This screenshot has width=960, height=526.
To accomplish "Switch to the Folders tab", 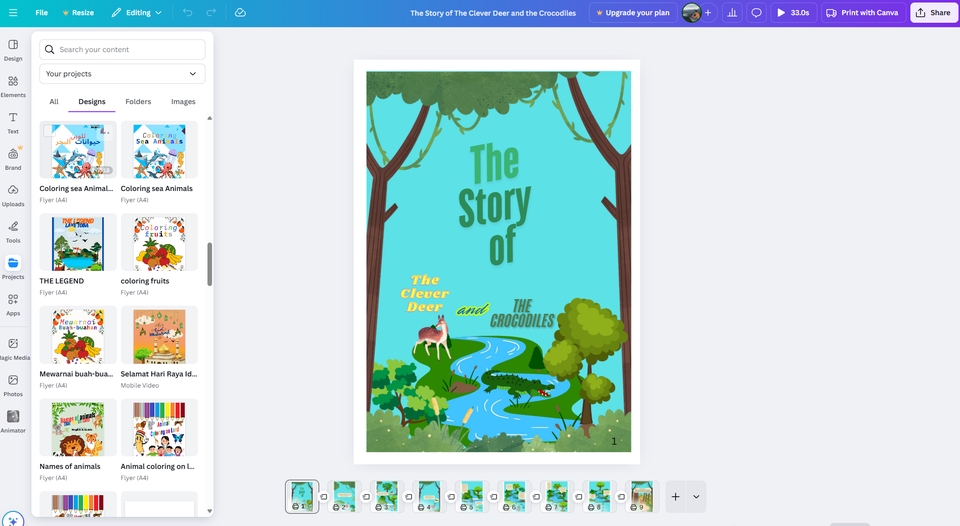I will pyautogui.click(x=138, y=102).
